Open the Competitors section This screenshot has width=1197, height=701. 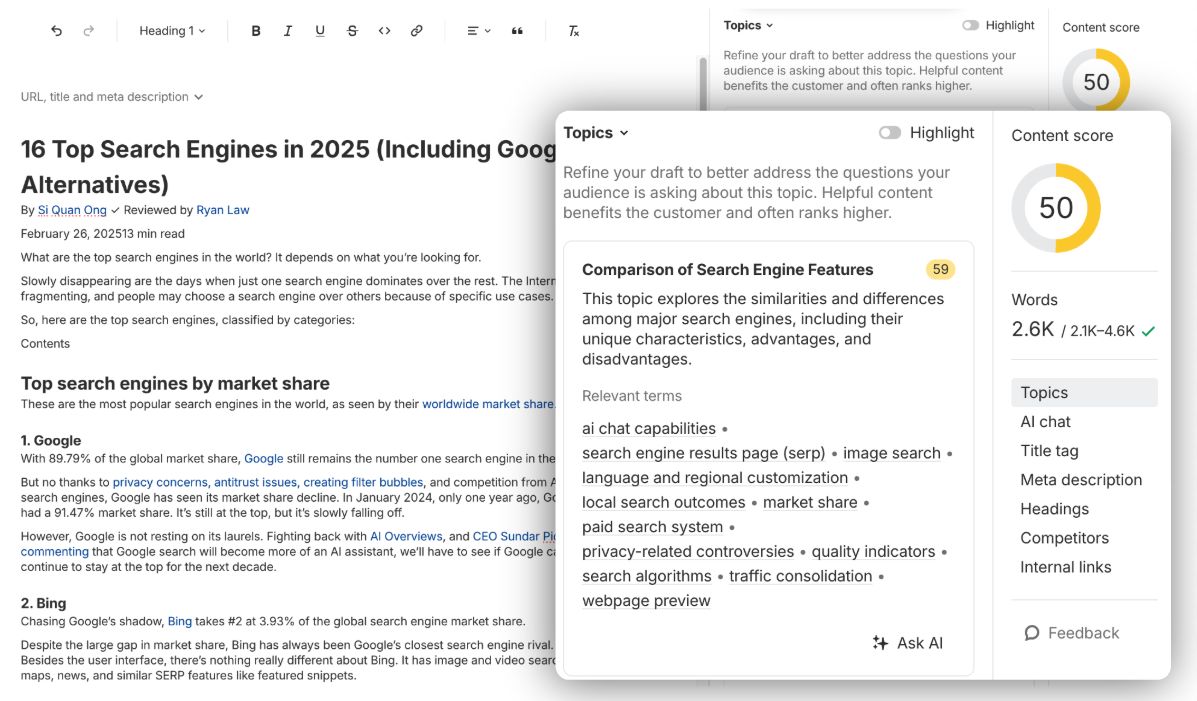coord(1064,537)
